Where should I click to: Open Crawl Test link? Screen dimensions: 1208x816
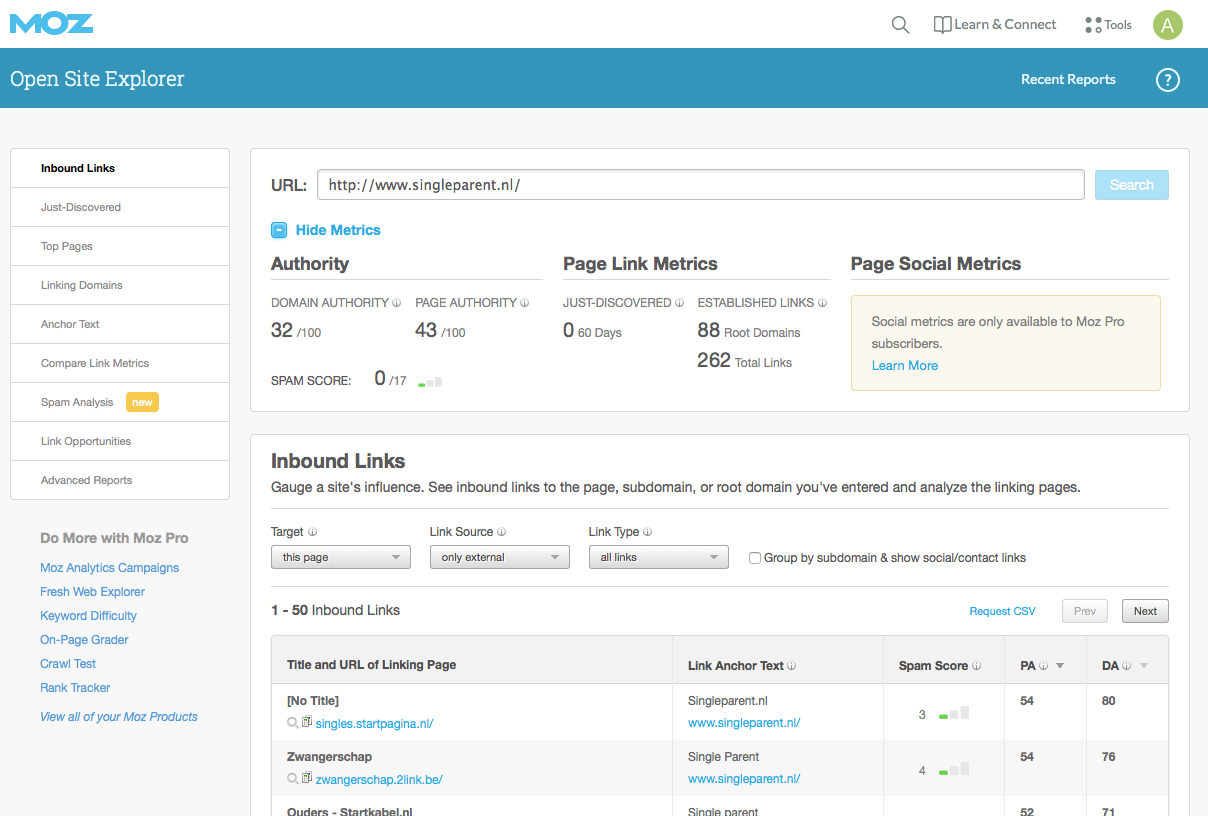(x=68, y=664)
